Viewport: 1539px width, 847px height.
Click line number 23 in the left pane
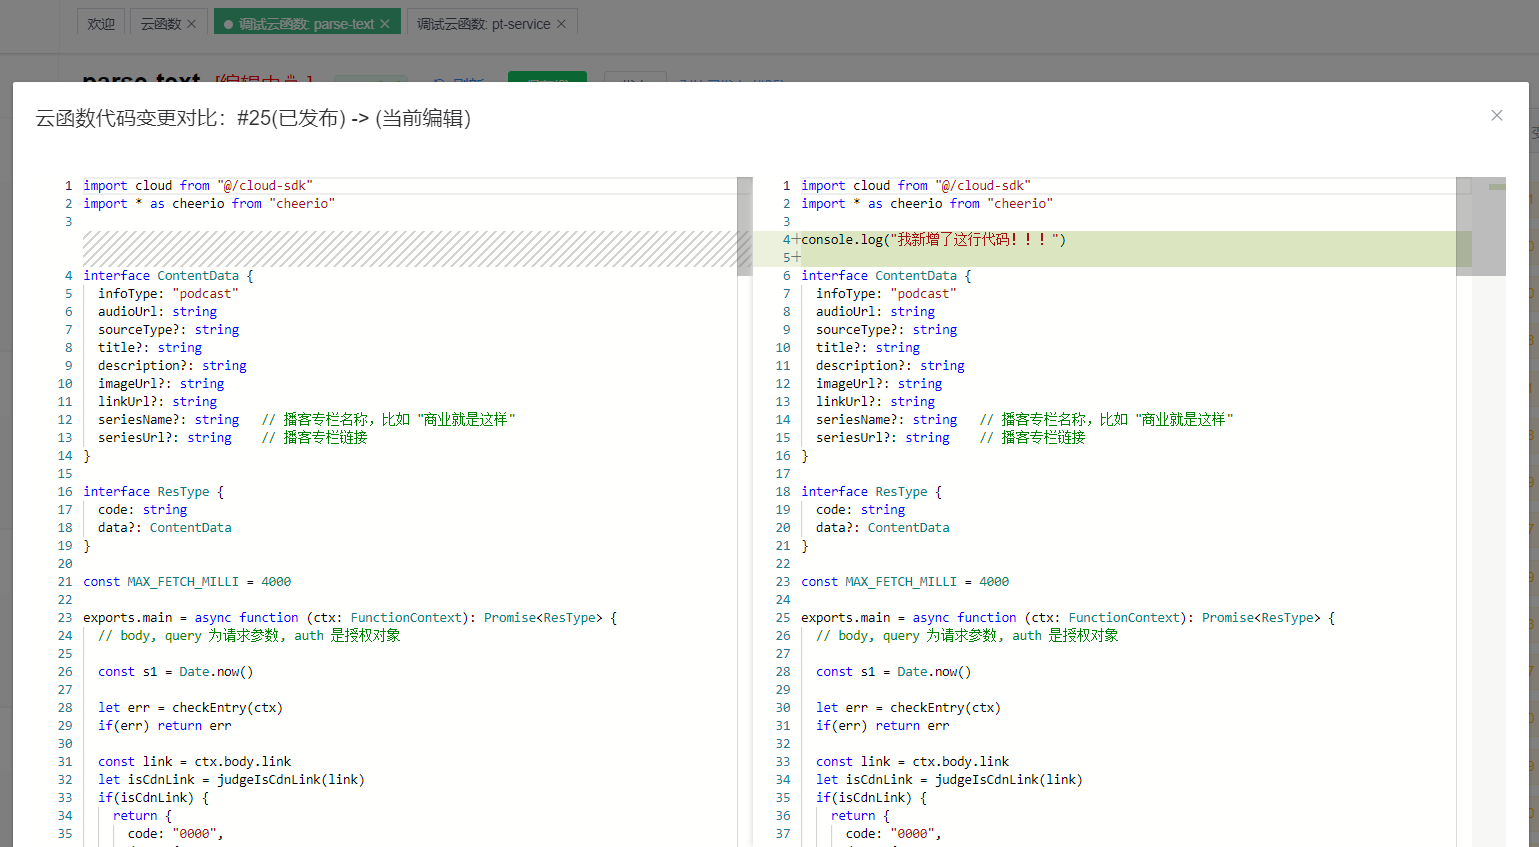[65, 618]
